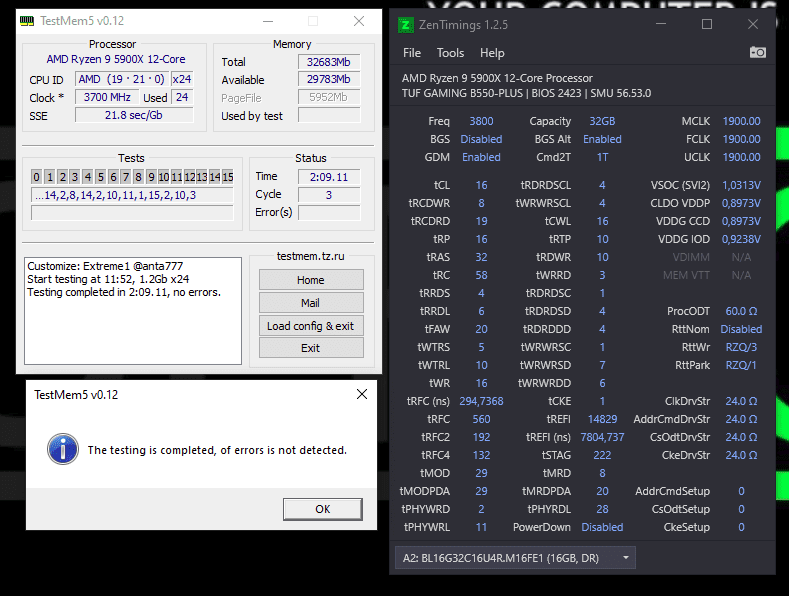The width and height of the screenshot is (789, 596).
Task: Click the tREFI value 14829
Action: (602, 419)
